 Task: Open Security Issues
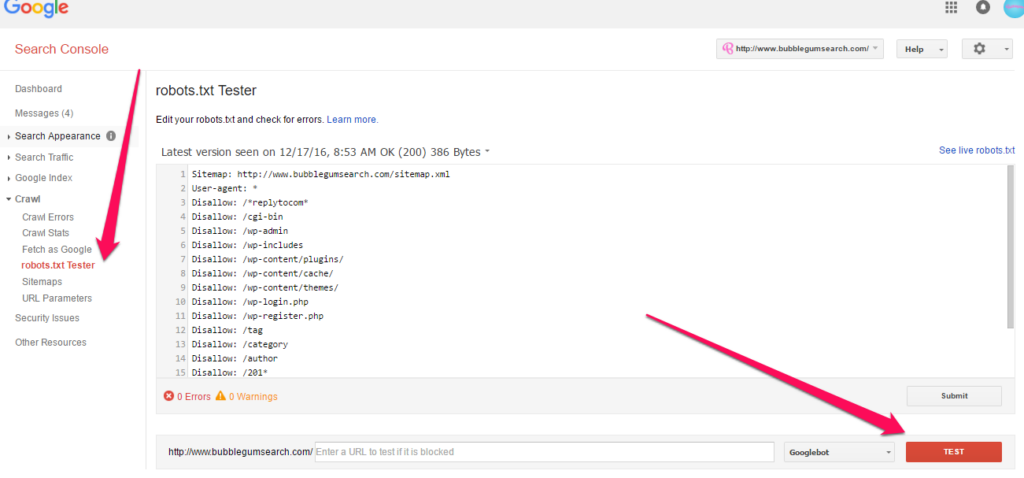(47, 318)
